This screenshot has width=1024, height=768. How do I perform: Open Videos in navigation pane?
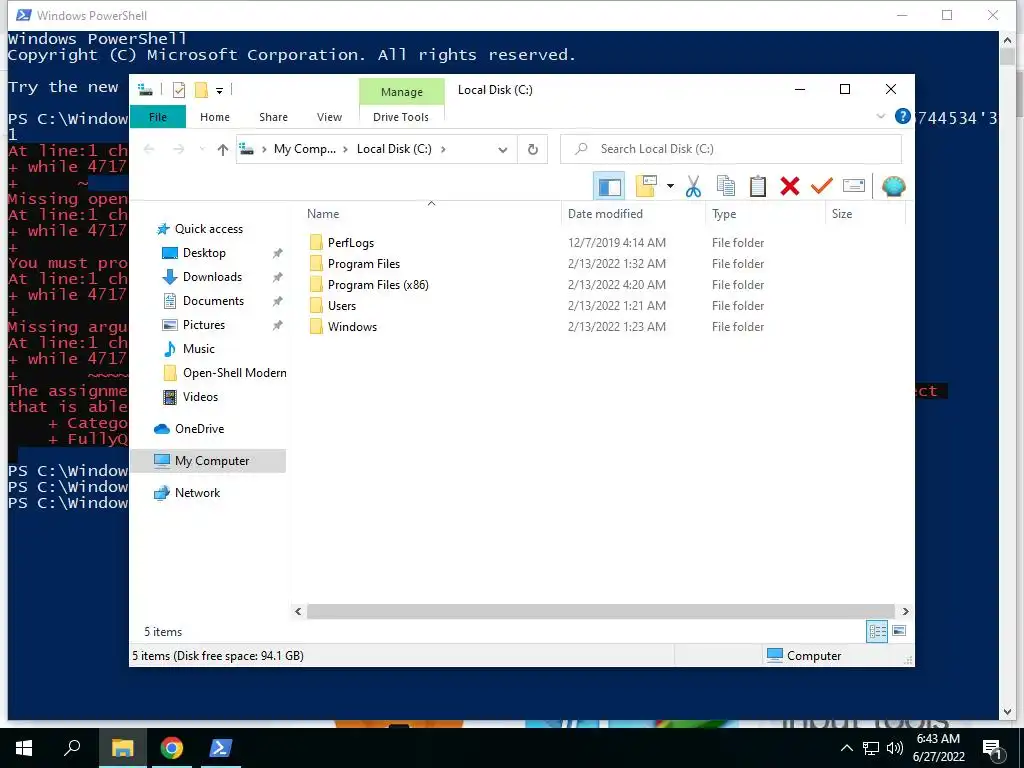(200, 397)
